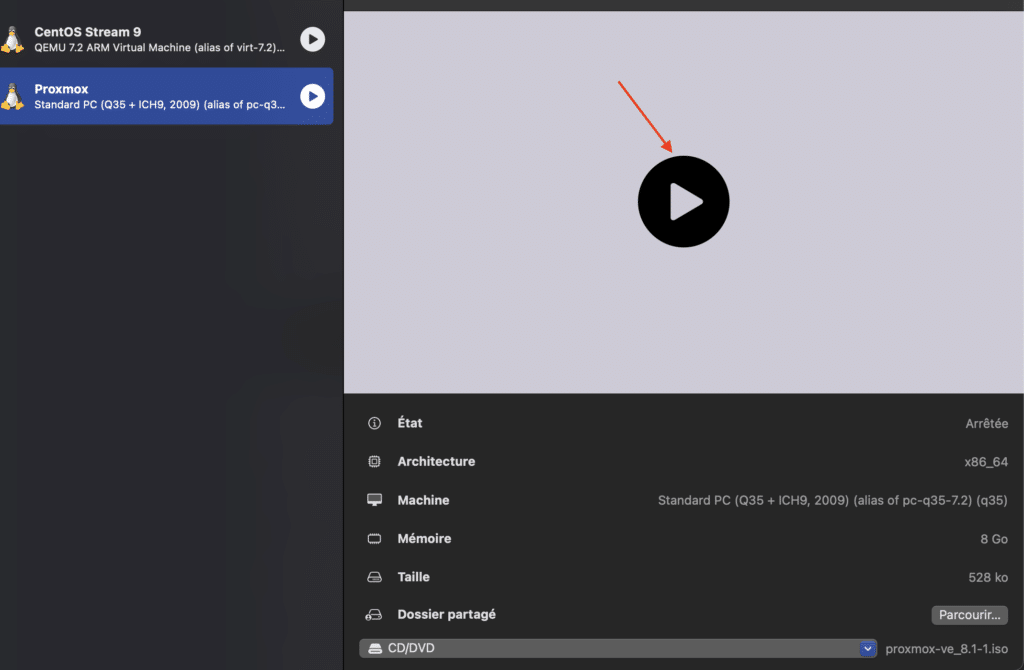
Task: Click the Machine monitor icon
Action: [x=374, y=500]
